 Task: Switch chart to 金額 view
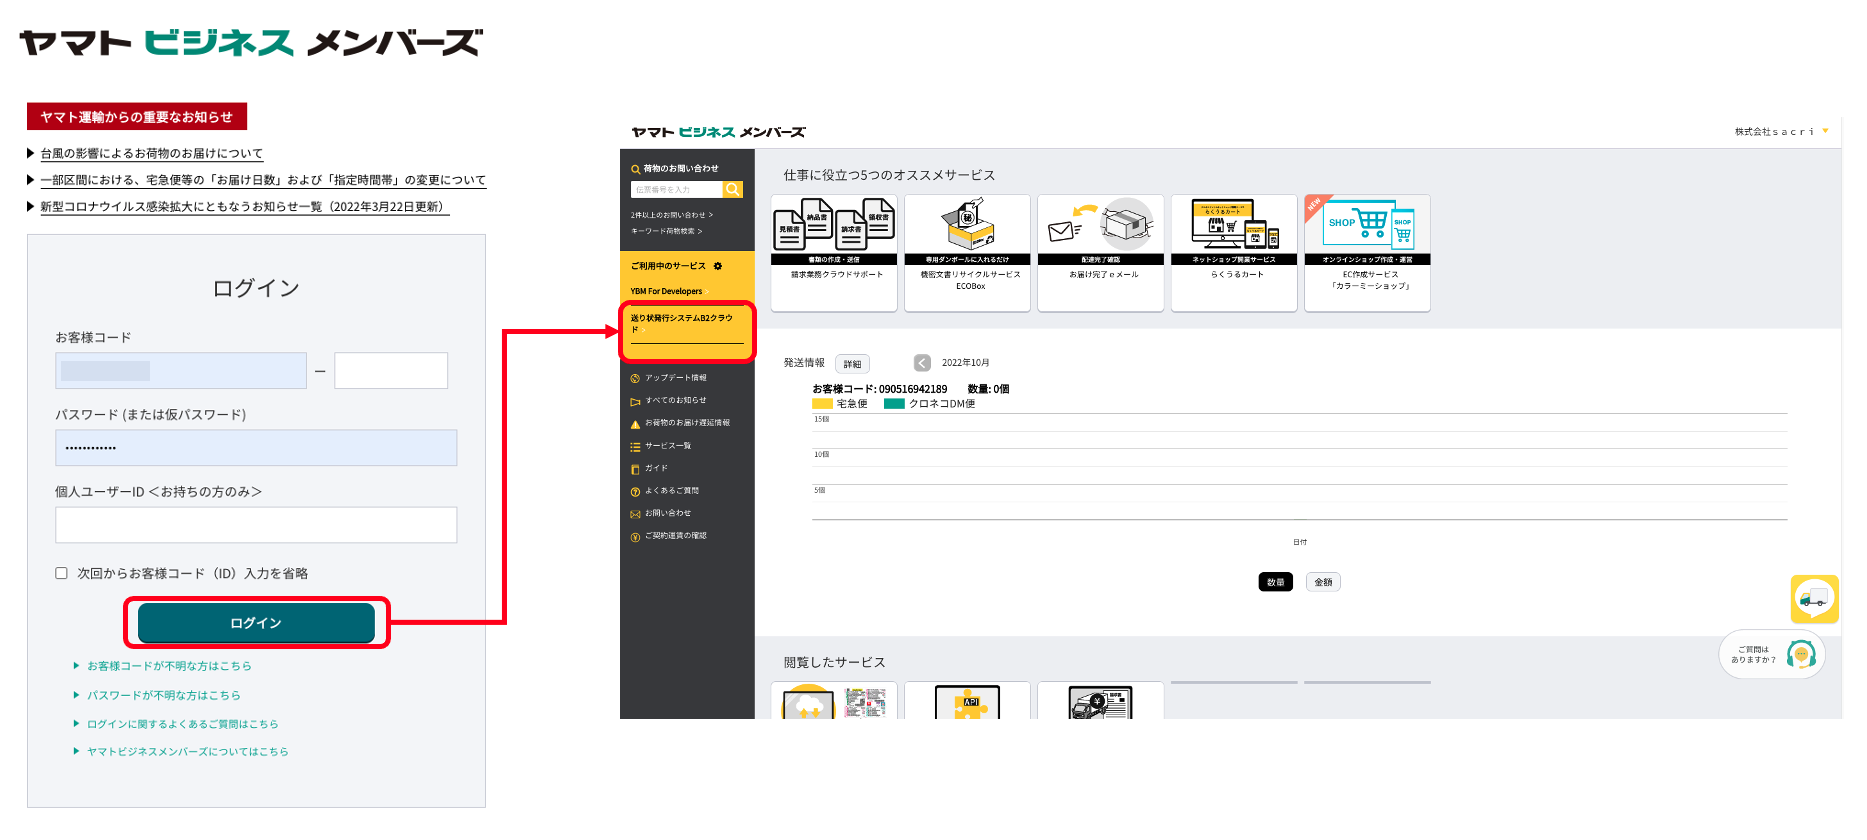pos(1323,582)
